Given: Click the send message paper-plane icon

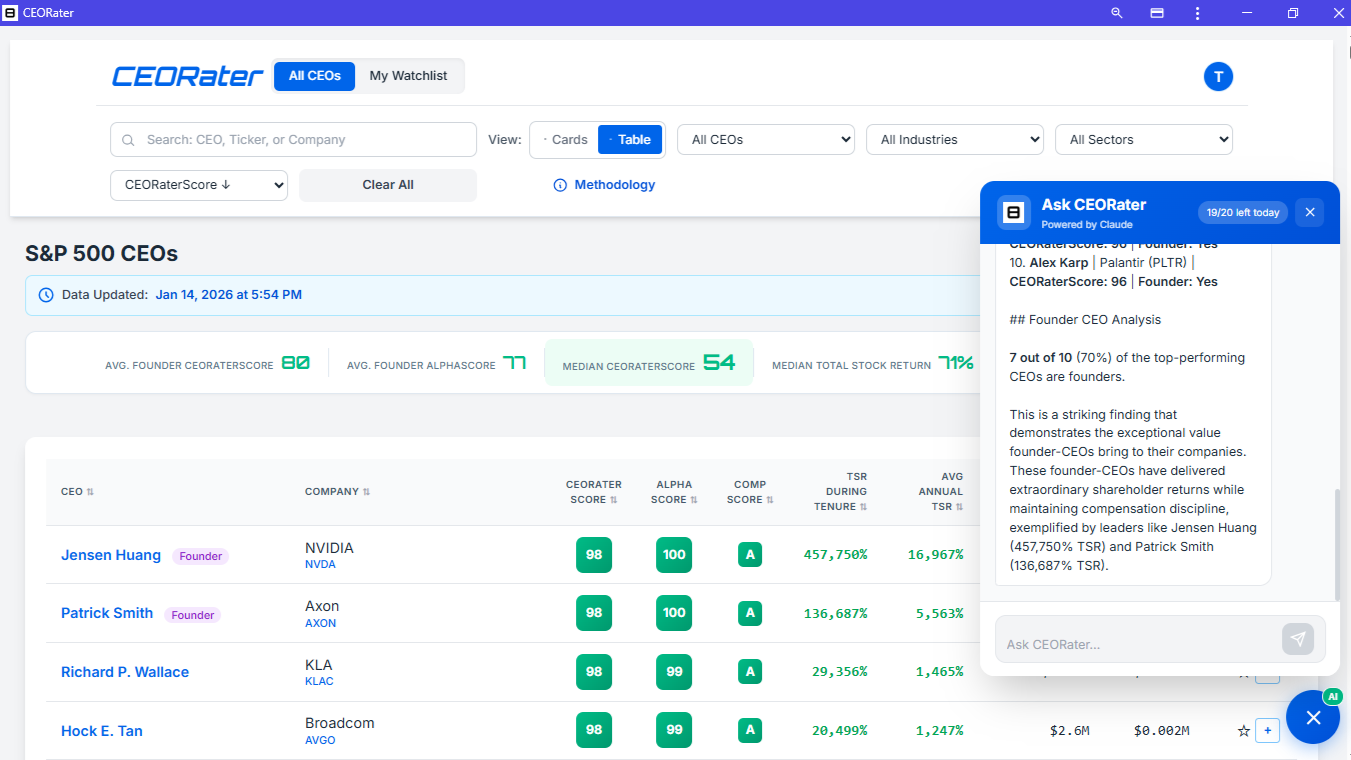Looking at the screenshot, I should (1298, 639).
